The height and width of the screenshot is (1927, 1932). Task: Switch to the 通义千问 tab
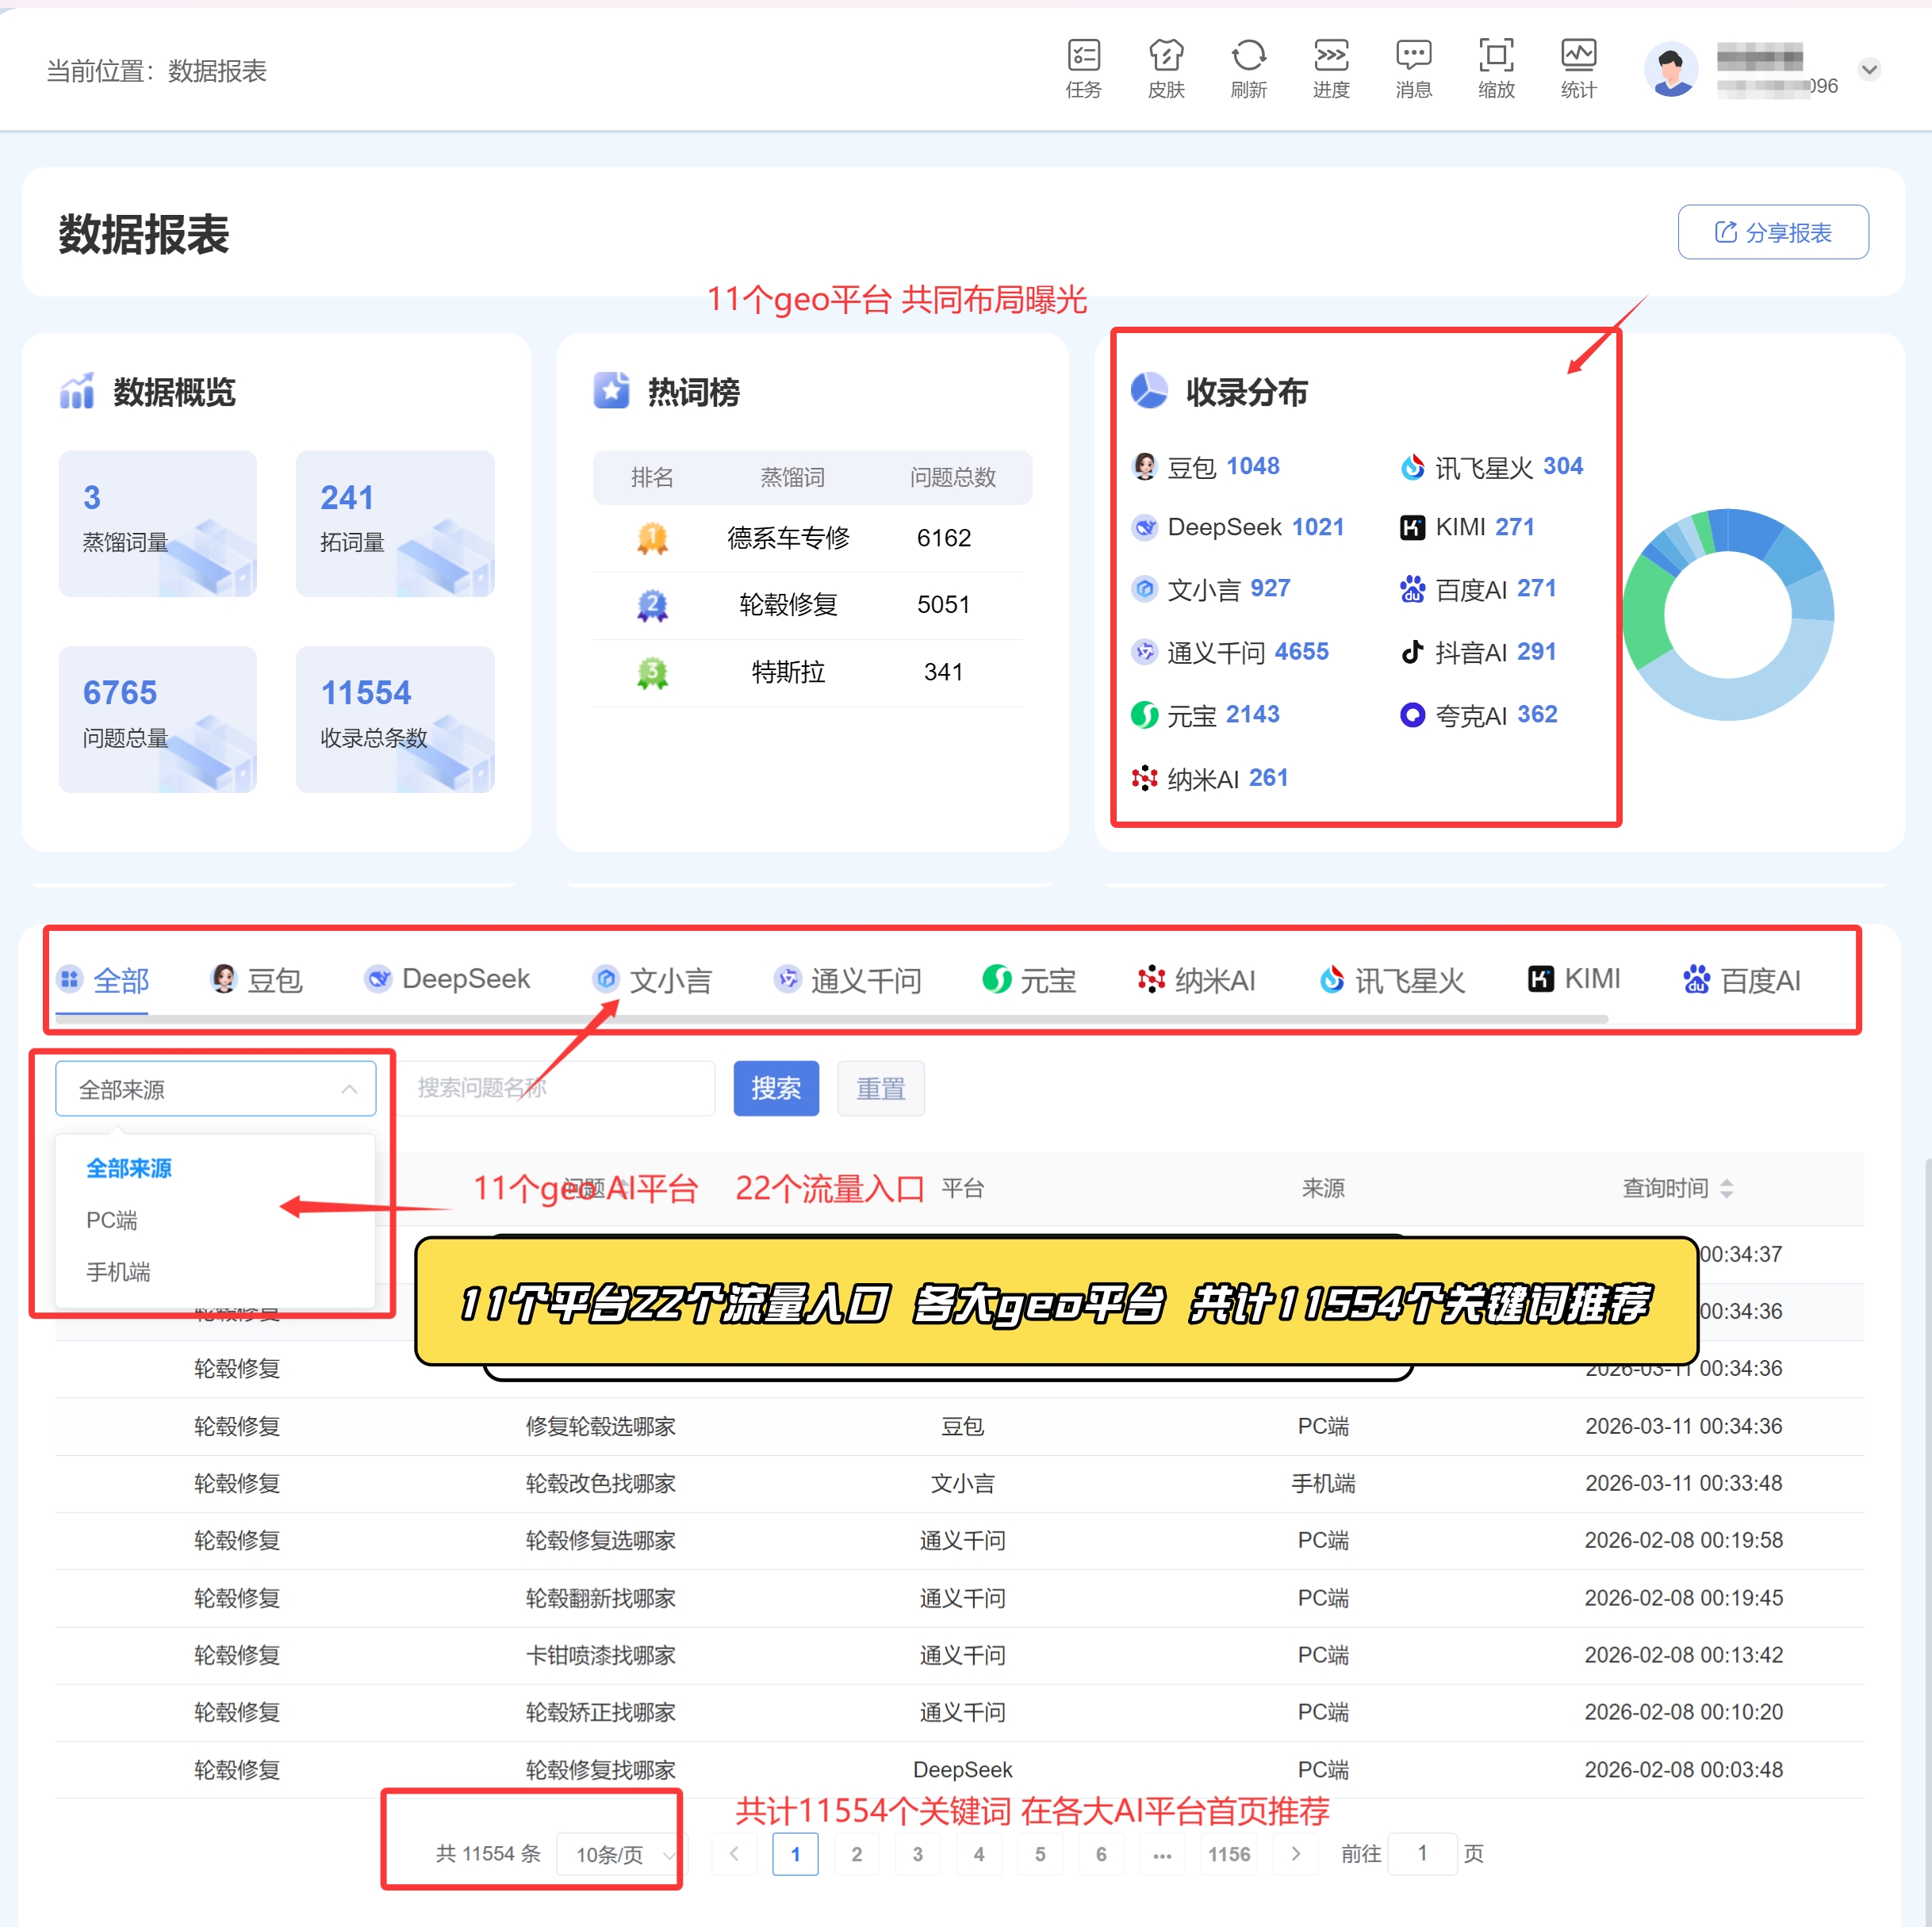pos(847,980)
